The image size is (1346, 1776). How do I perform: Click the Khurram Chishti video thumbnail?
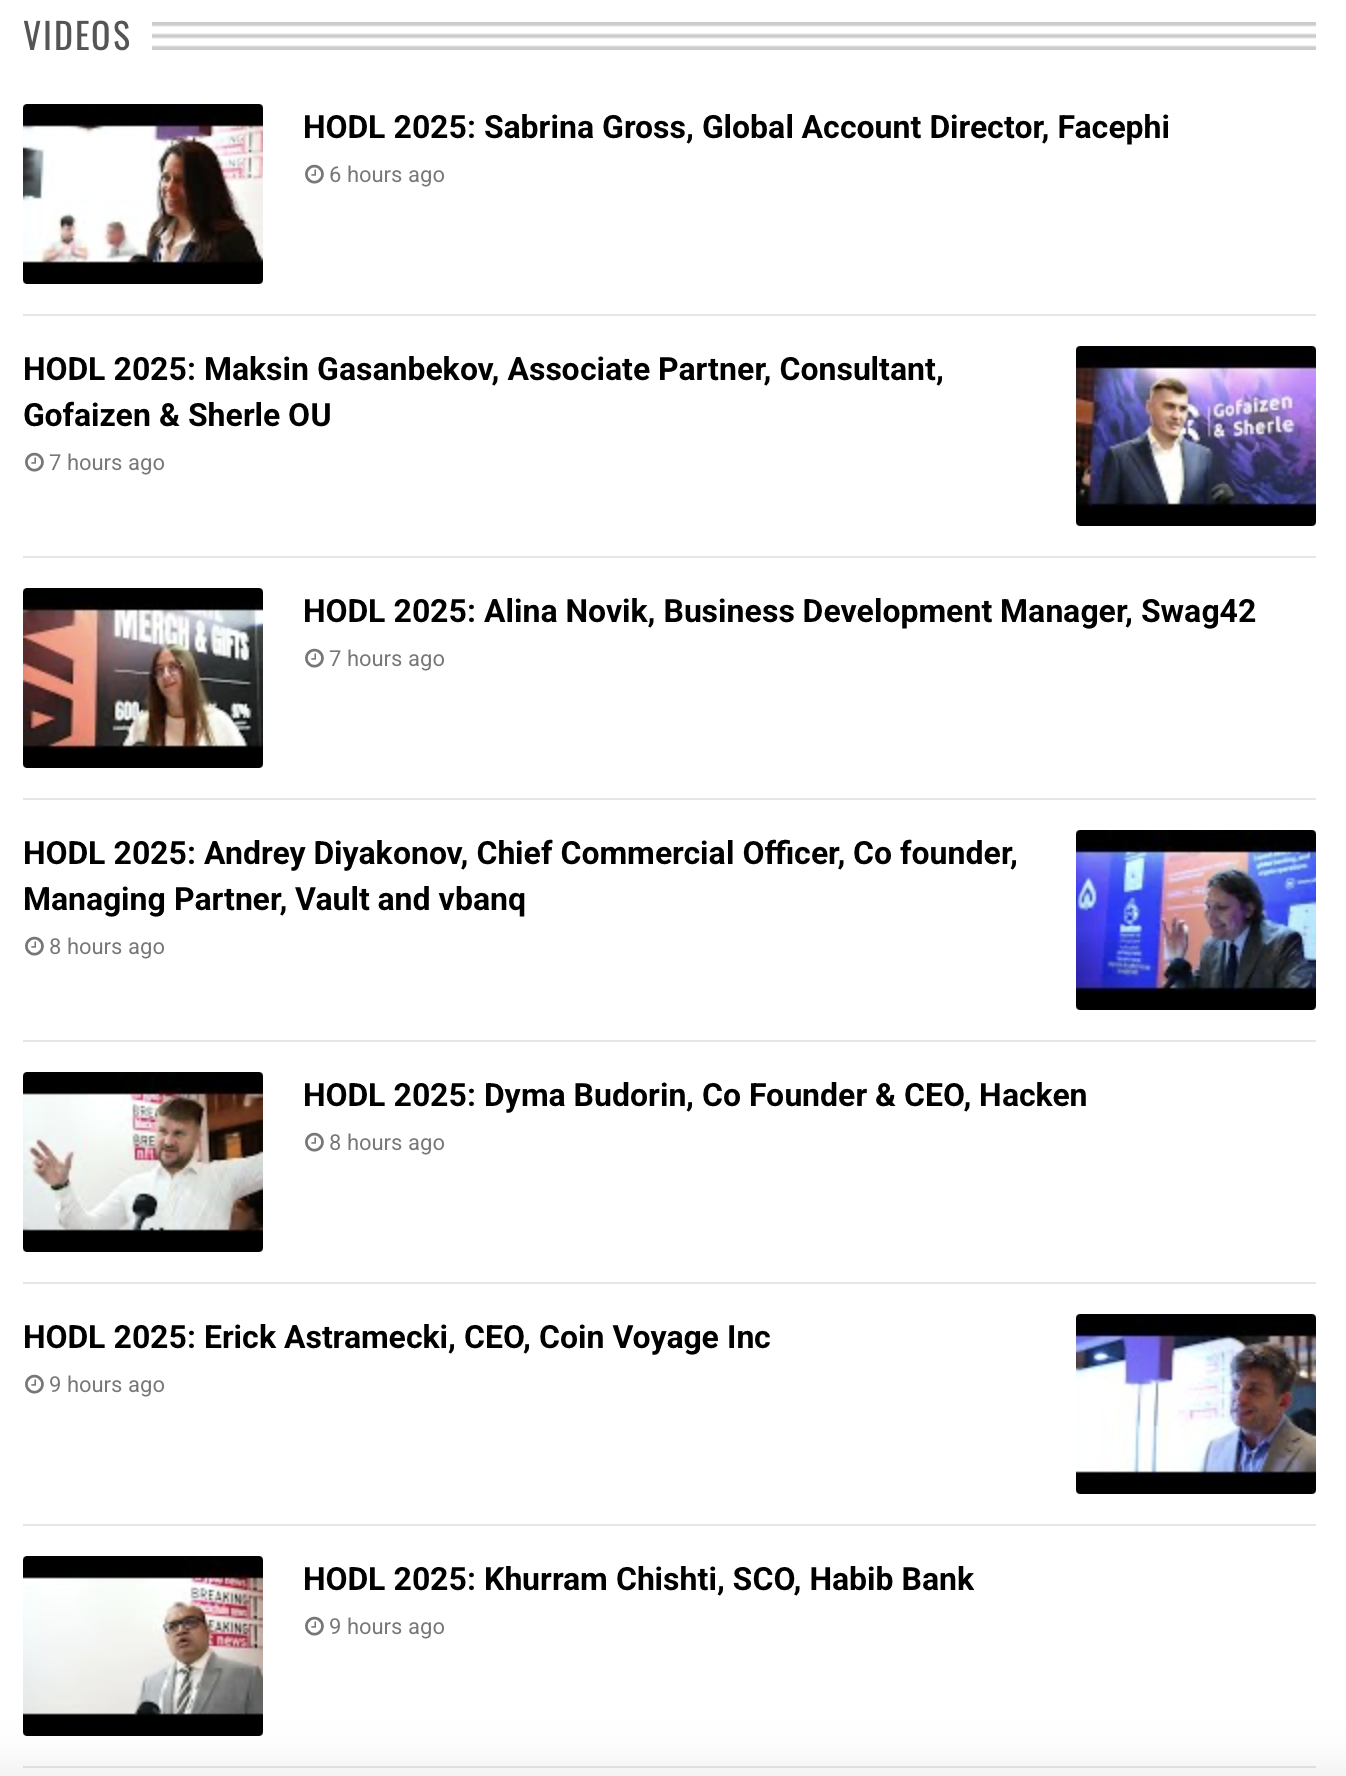click(x=143, y=1646)
